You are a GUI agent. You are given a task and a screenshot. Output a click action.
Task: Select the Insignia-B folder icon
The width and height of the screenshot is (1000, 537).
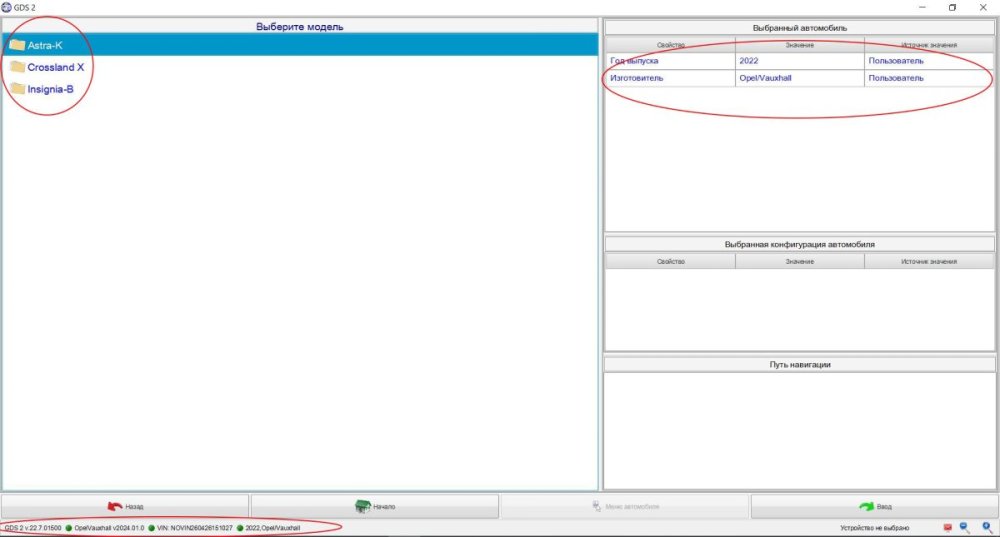point(17,89)
